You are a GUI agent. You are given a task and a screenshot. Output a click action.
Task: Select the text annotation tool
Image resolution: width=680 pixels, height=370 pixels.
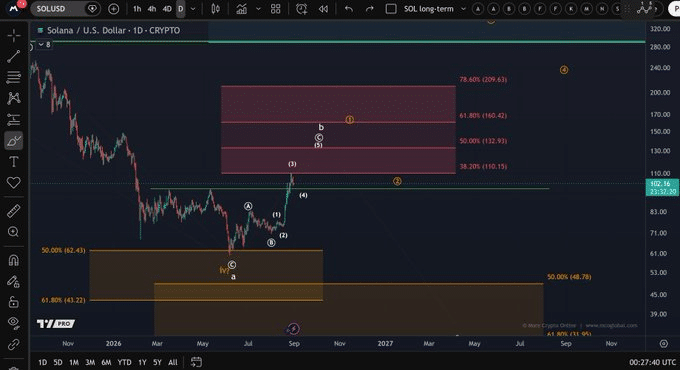click(x=13, y=162)
